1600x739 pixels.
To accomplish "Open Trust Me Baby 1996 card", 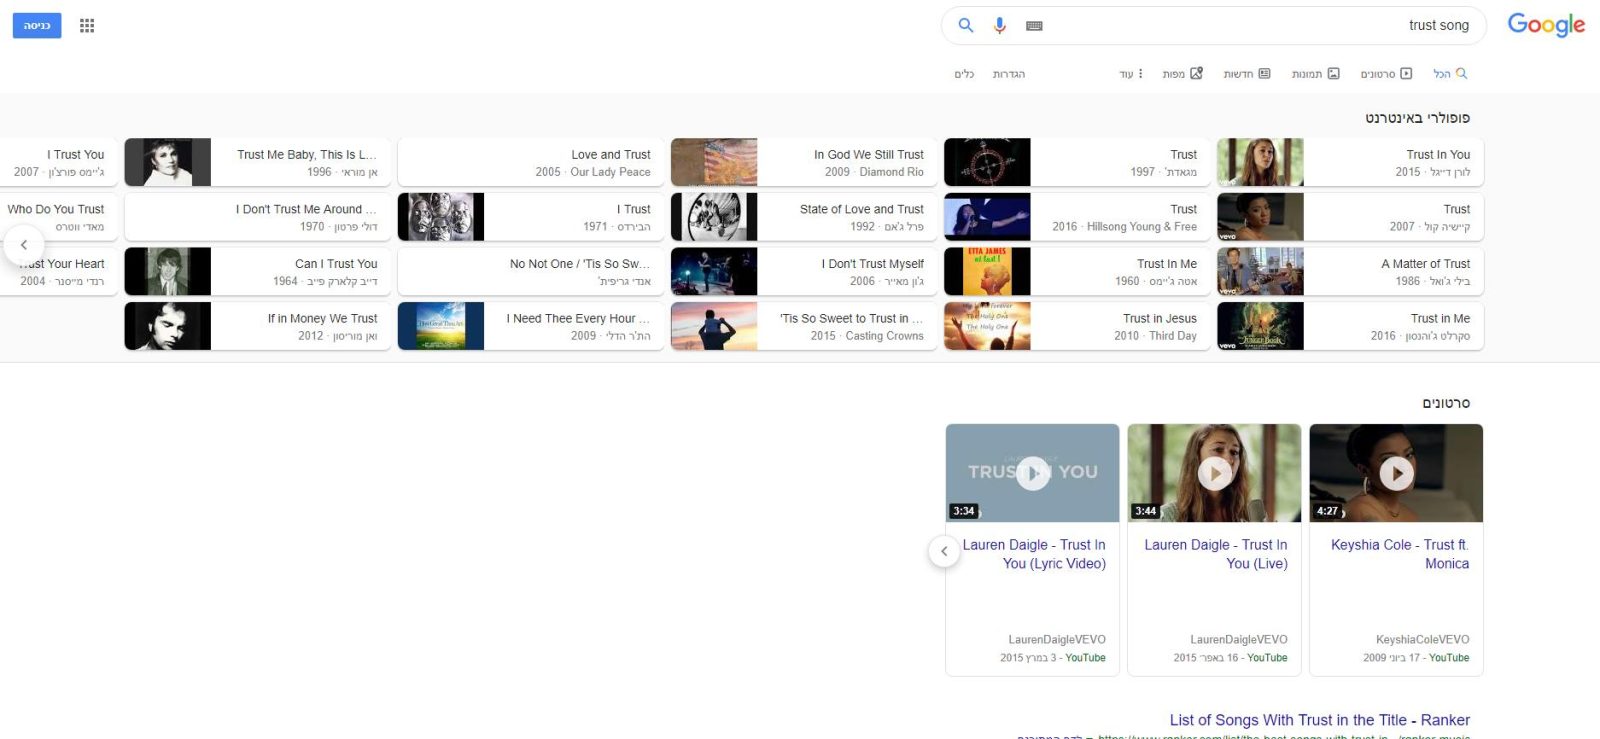I will pos(258,162).
